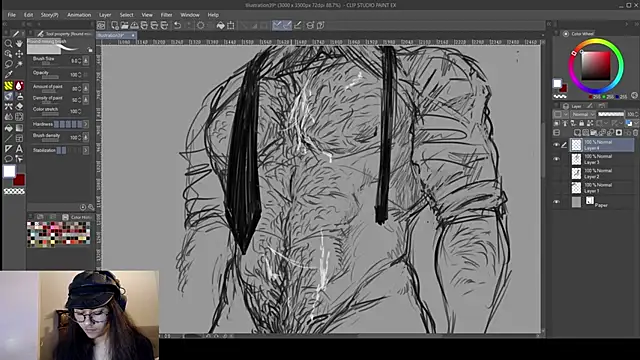Select the Frame border tool
640x360 pixels.
(x=19, y=138)
